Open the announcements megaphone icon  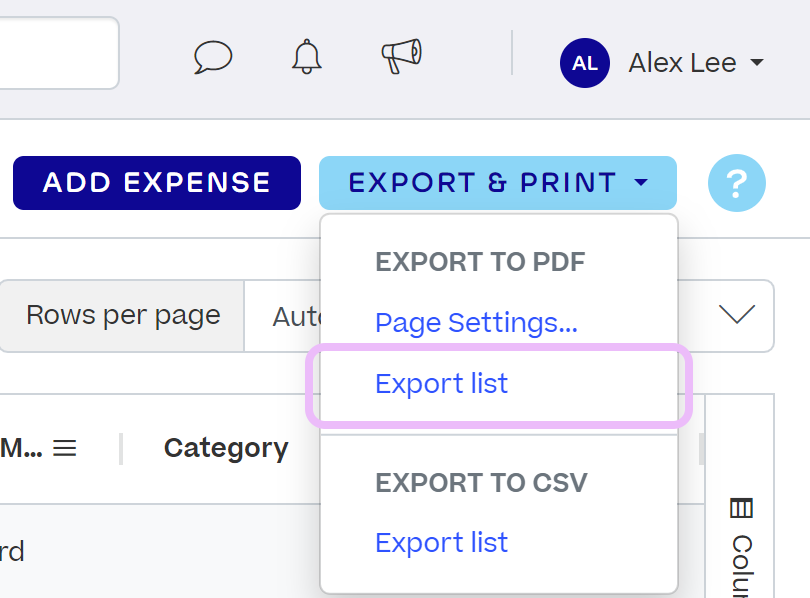tap(401, 56)
